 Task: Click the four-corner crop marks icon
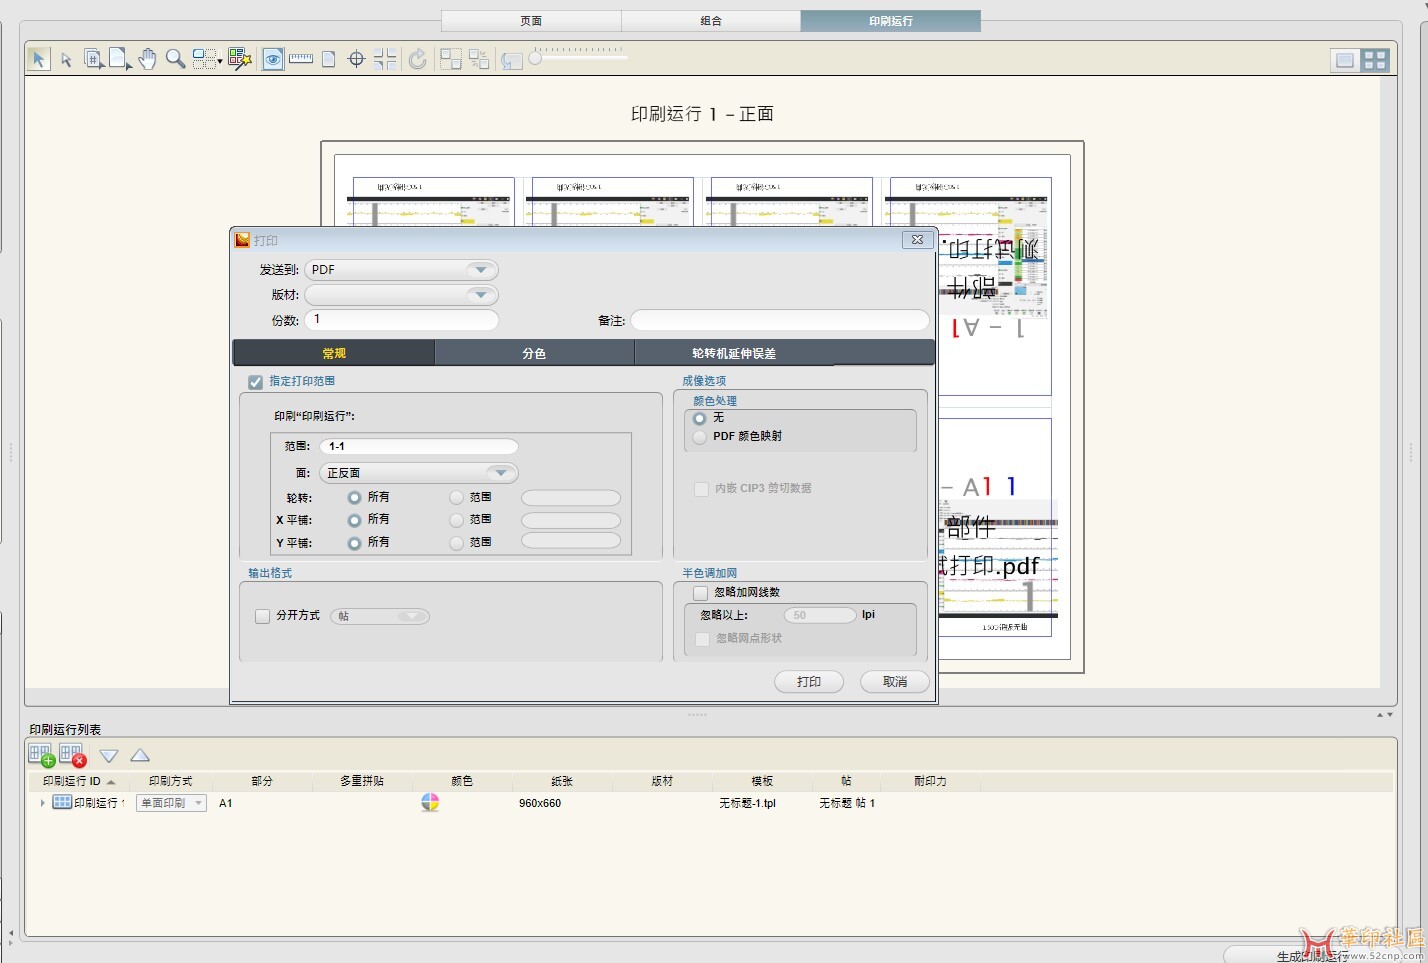click(x=385, y=59)
